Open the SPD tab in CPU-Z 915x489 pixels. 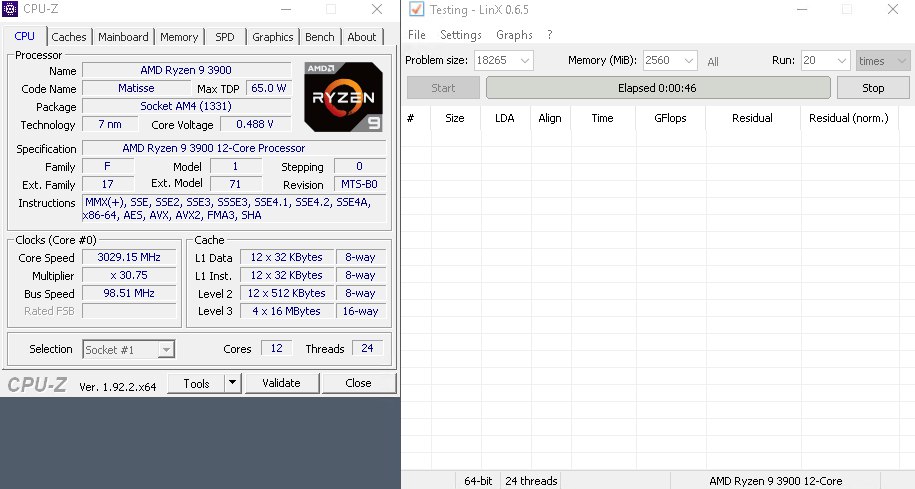click(225, 37)
